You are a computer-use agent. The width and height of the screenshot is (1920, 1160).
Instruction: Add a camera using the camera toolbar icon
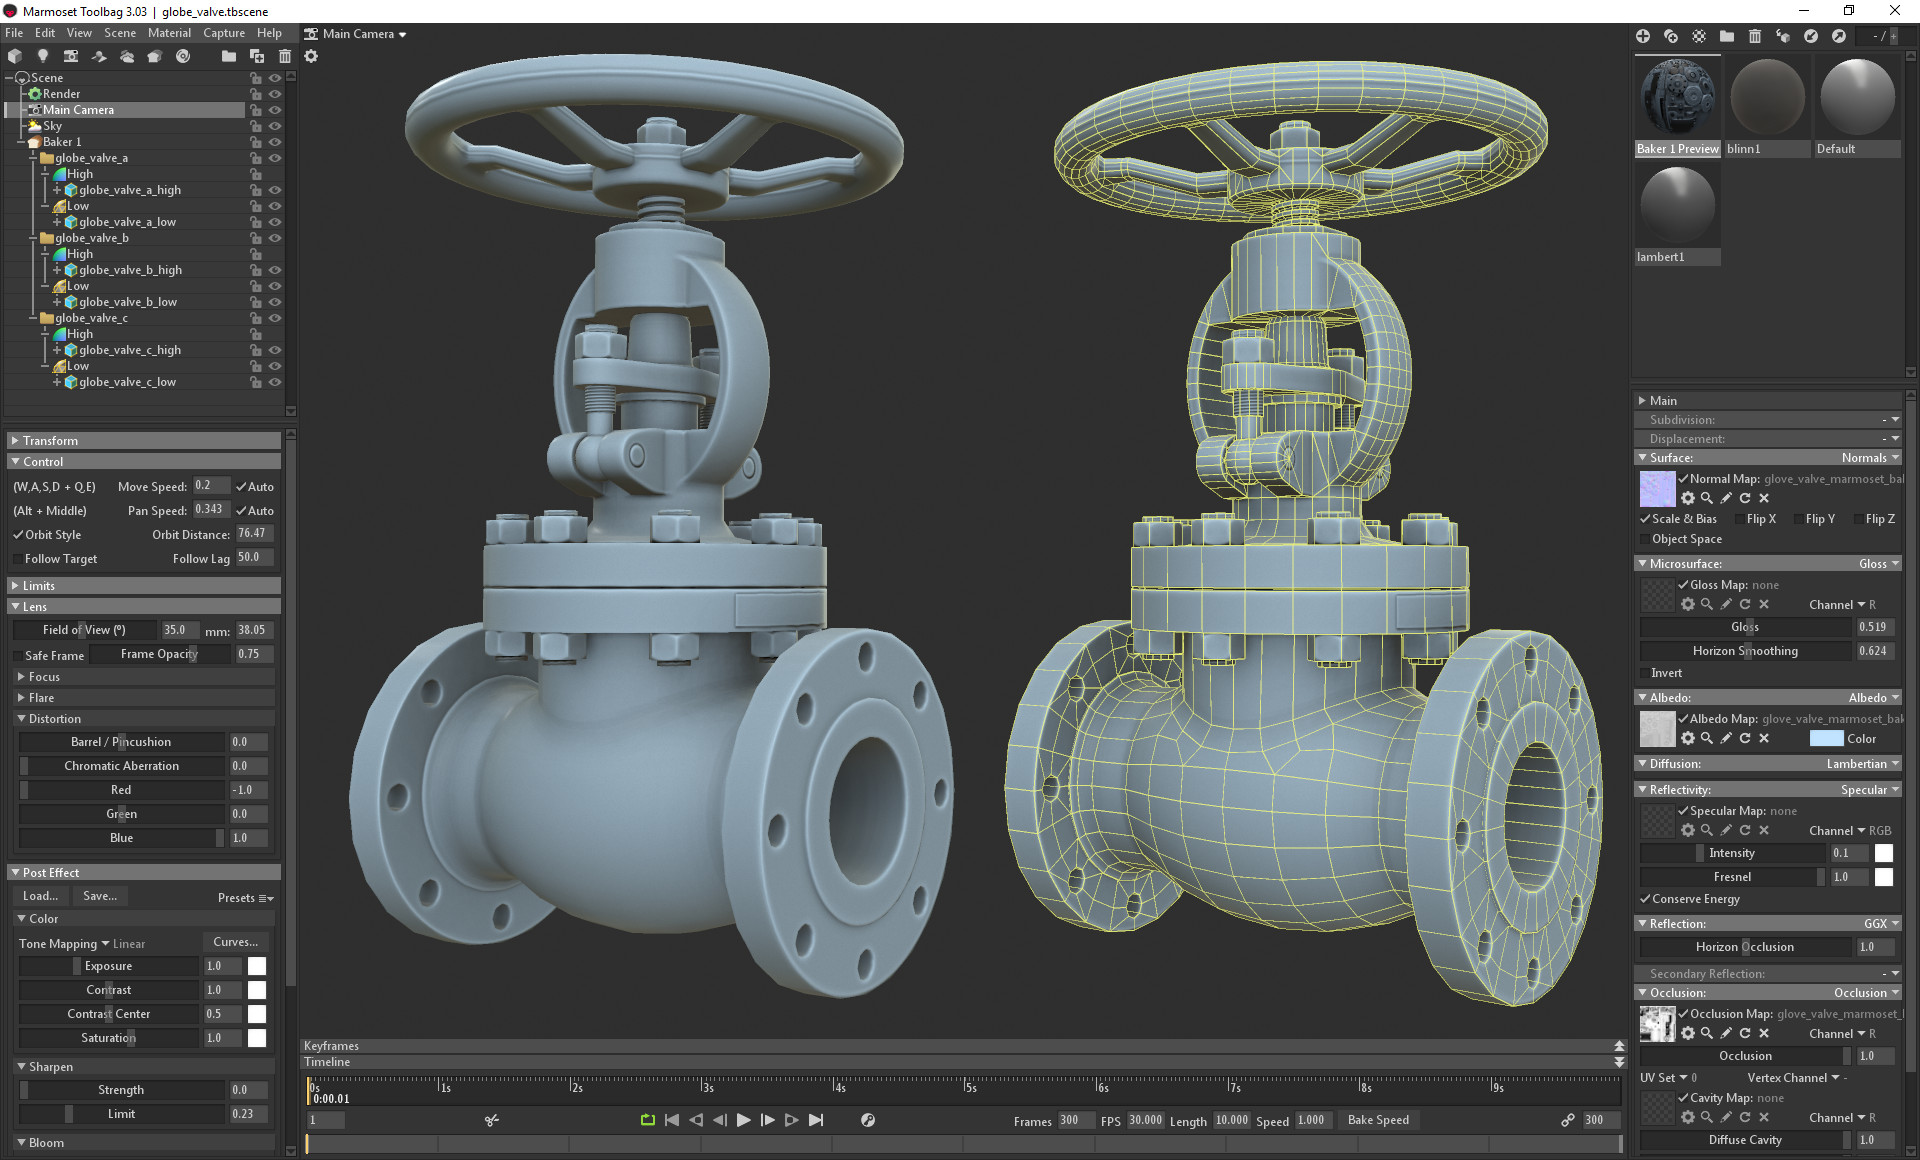71,56
